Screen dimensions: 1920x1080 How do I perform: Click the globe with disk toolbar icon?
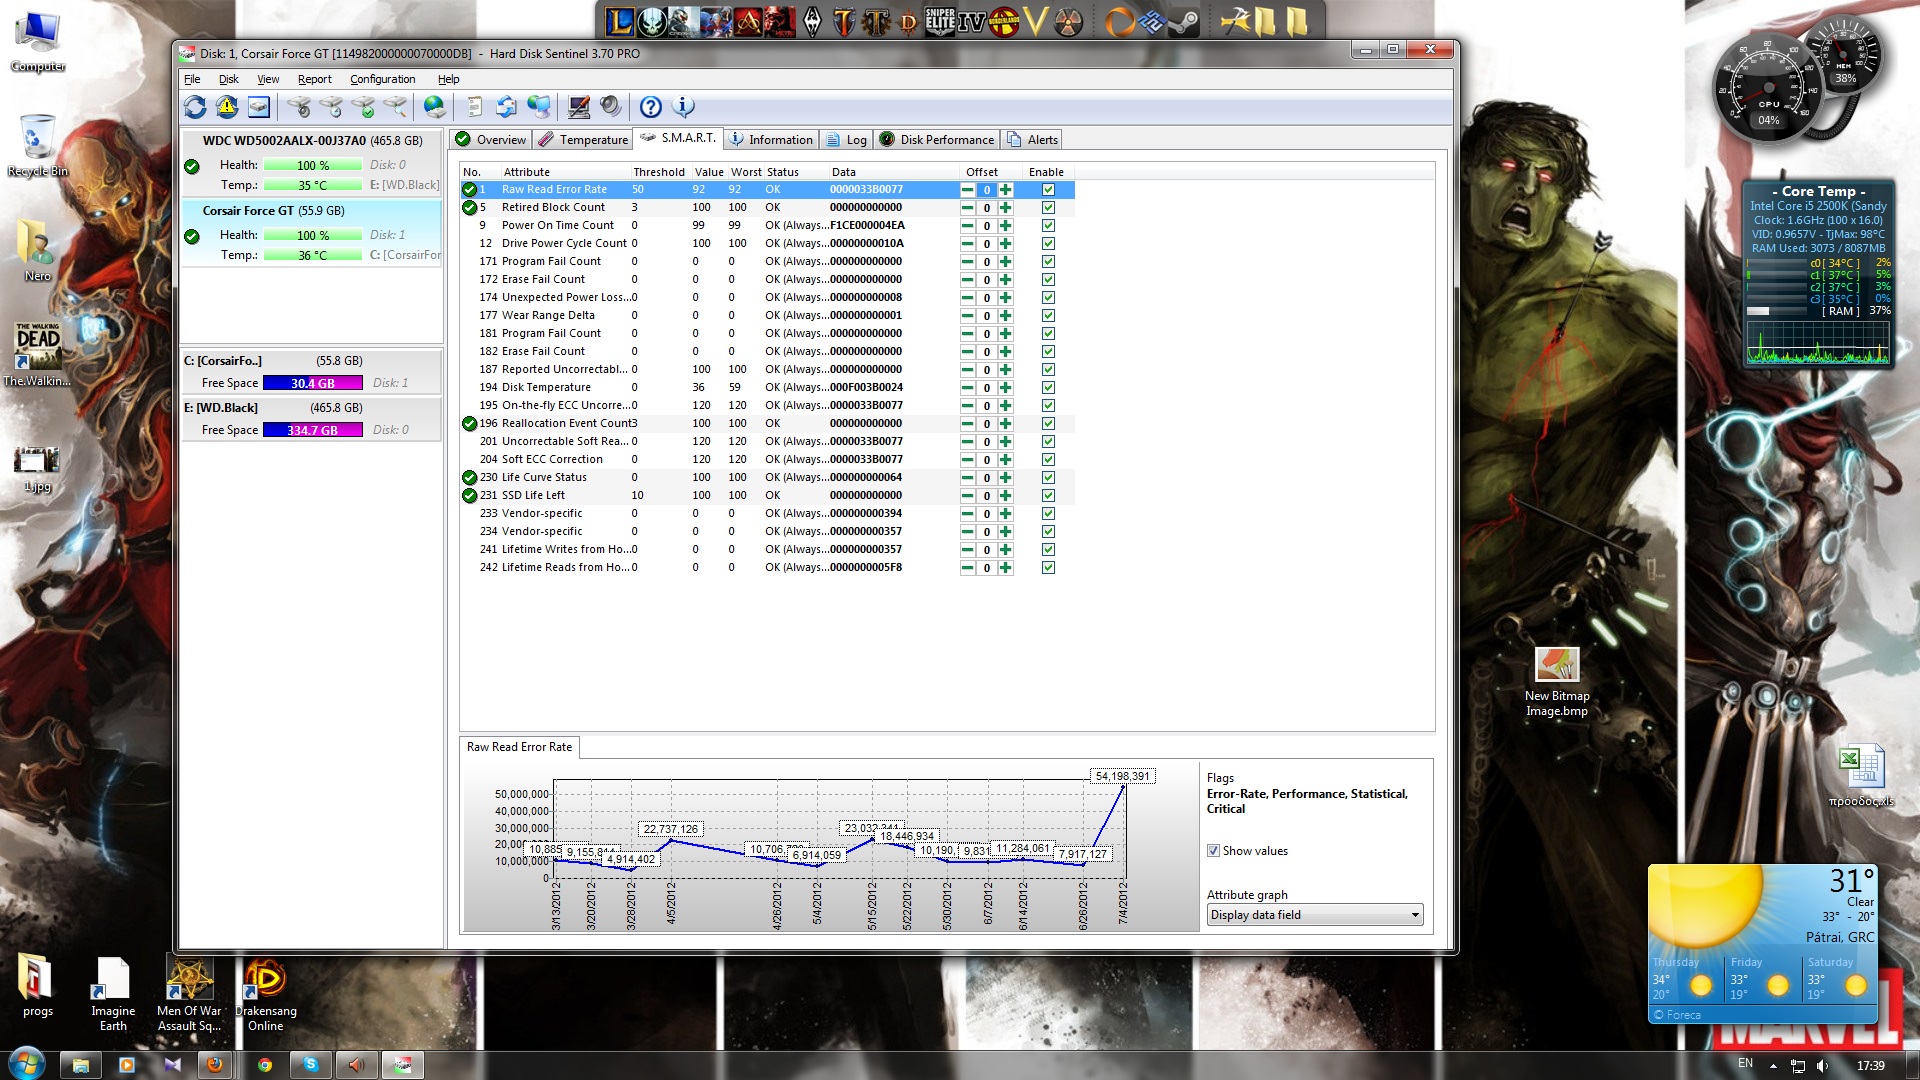(x=434, y=107)
